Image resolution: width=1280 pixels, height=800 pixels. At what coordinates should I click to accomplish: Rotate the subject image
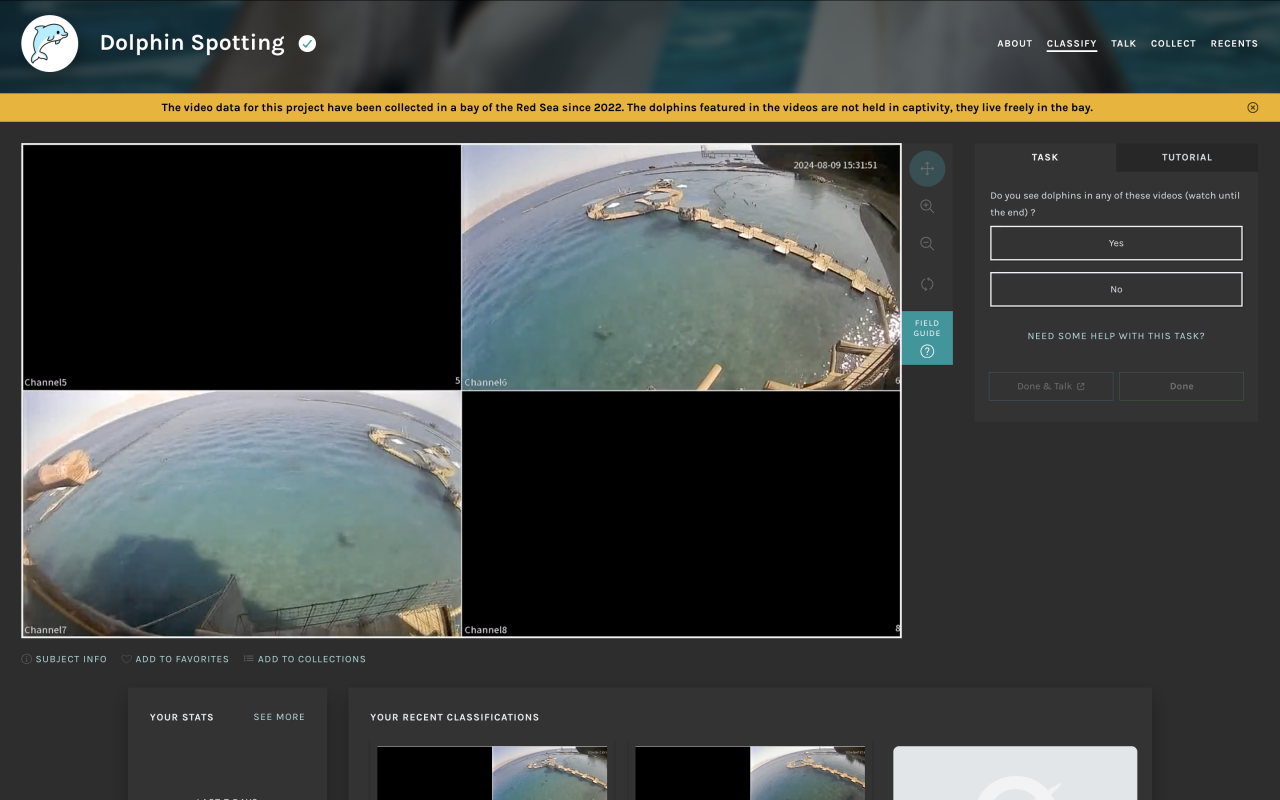(x=927, y=284)
